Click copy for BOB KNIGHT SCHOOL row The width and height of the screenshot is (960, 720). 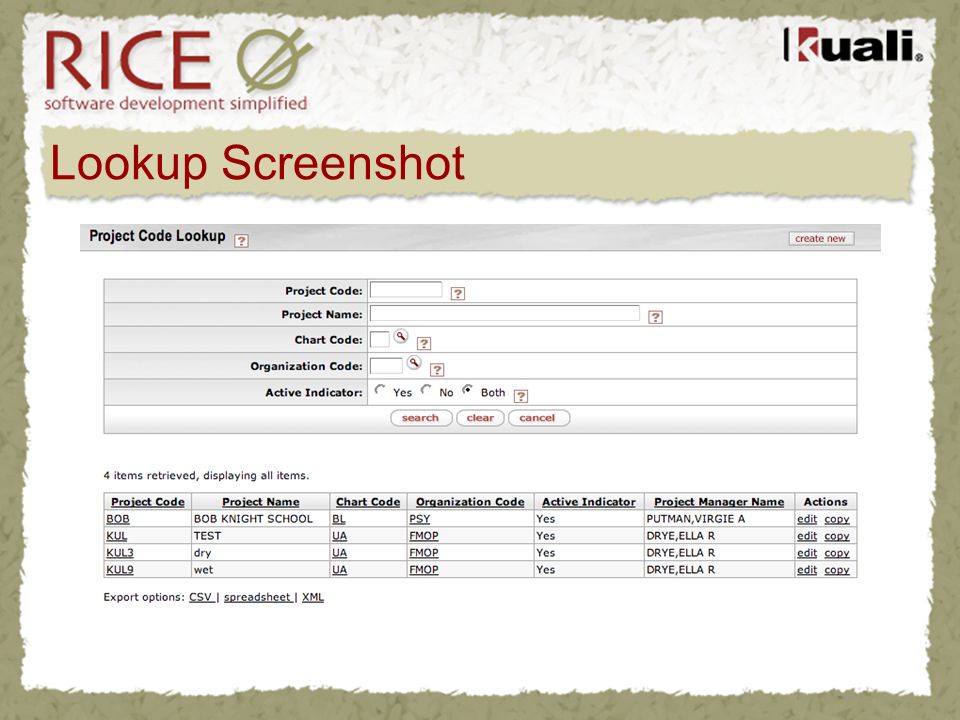click(x=836, y=519)
